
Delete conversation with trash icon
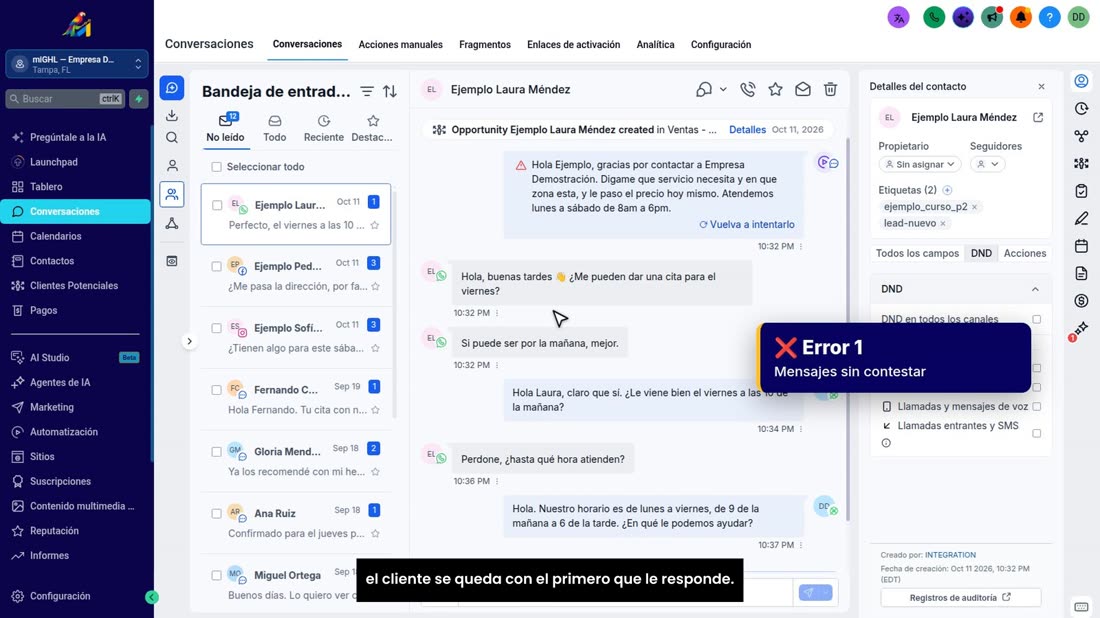tap(831, 89)
